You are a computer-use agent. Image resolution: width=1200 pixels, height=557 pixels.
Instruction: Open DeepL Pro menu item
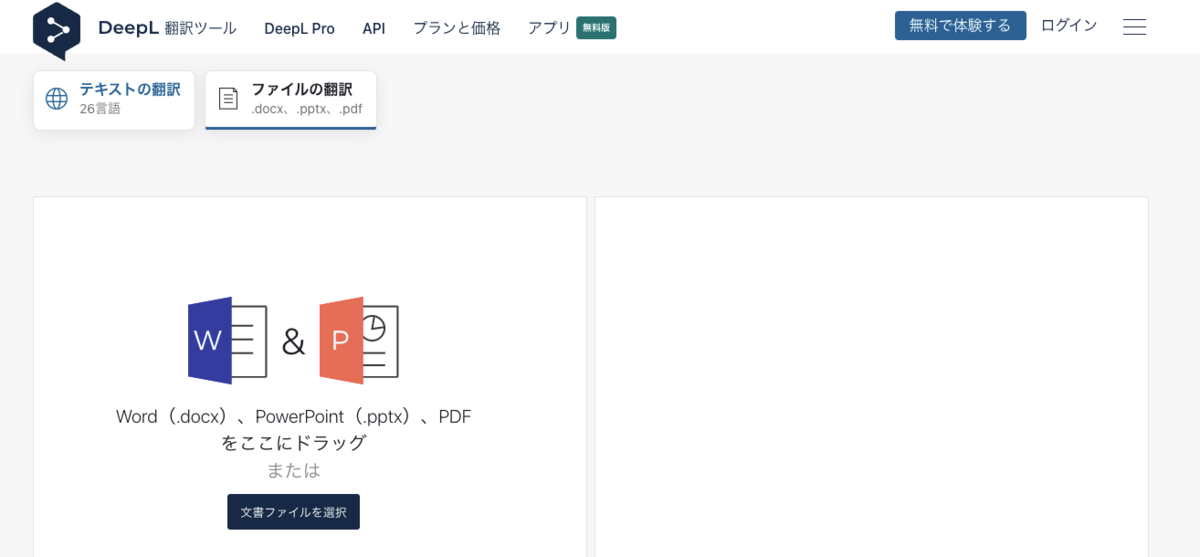coord(299,28)
